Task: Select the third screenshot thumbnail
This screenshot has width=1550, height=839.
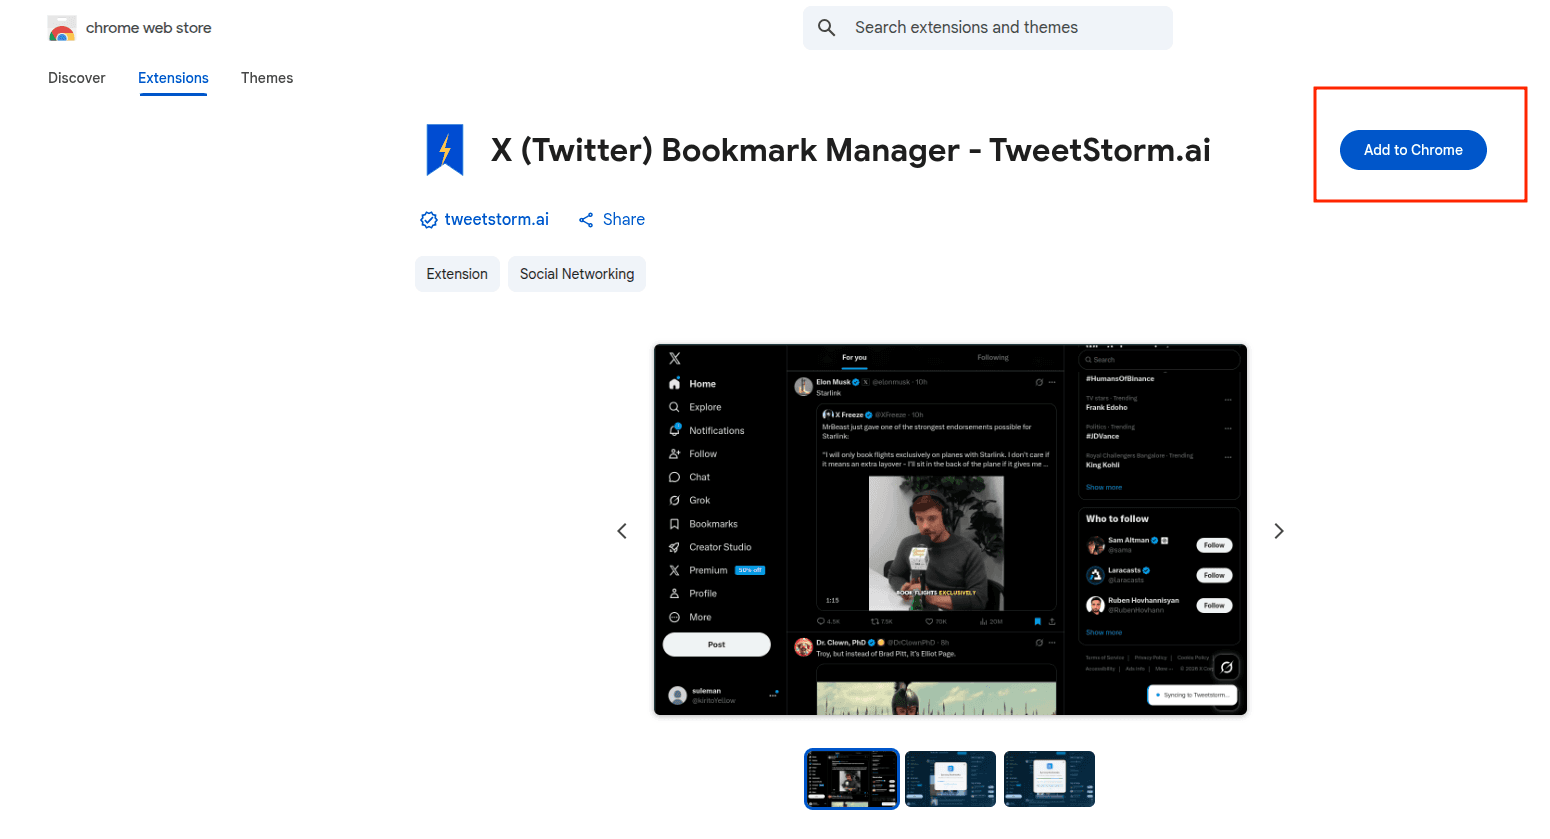Action: [1049, 778]
